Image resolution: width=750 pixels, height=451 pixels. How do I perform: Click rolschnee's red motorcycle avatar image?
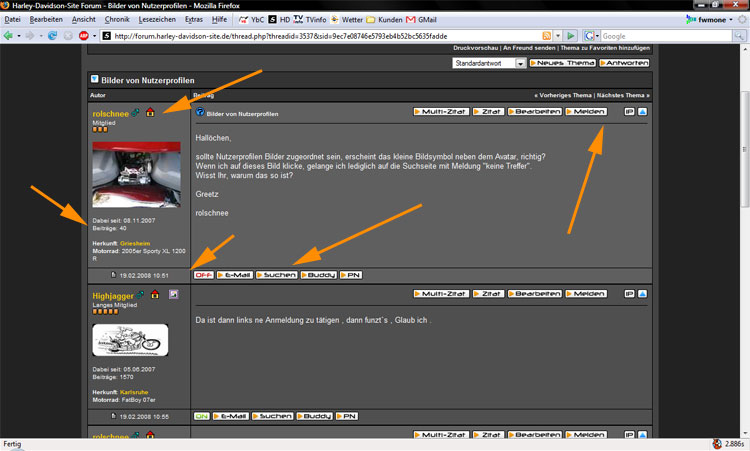[x=136, y=174]
